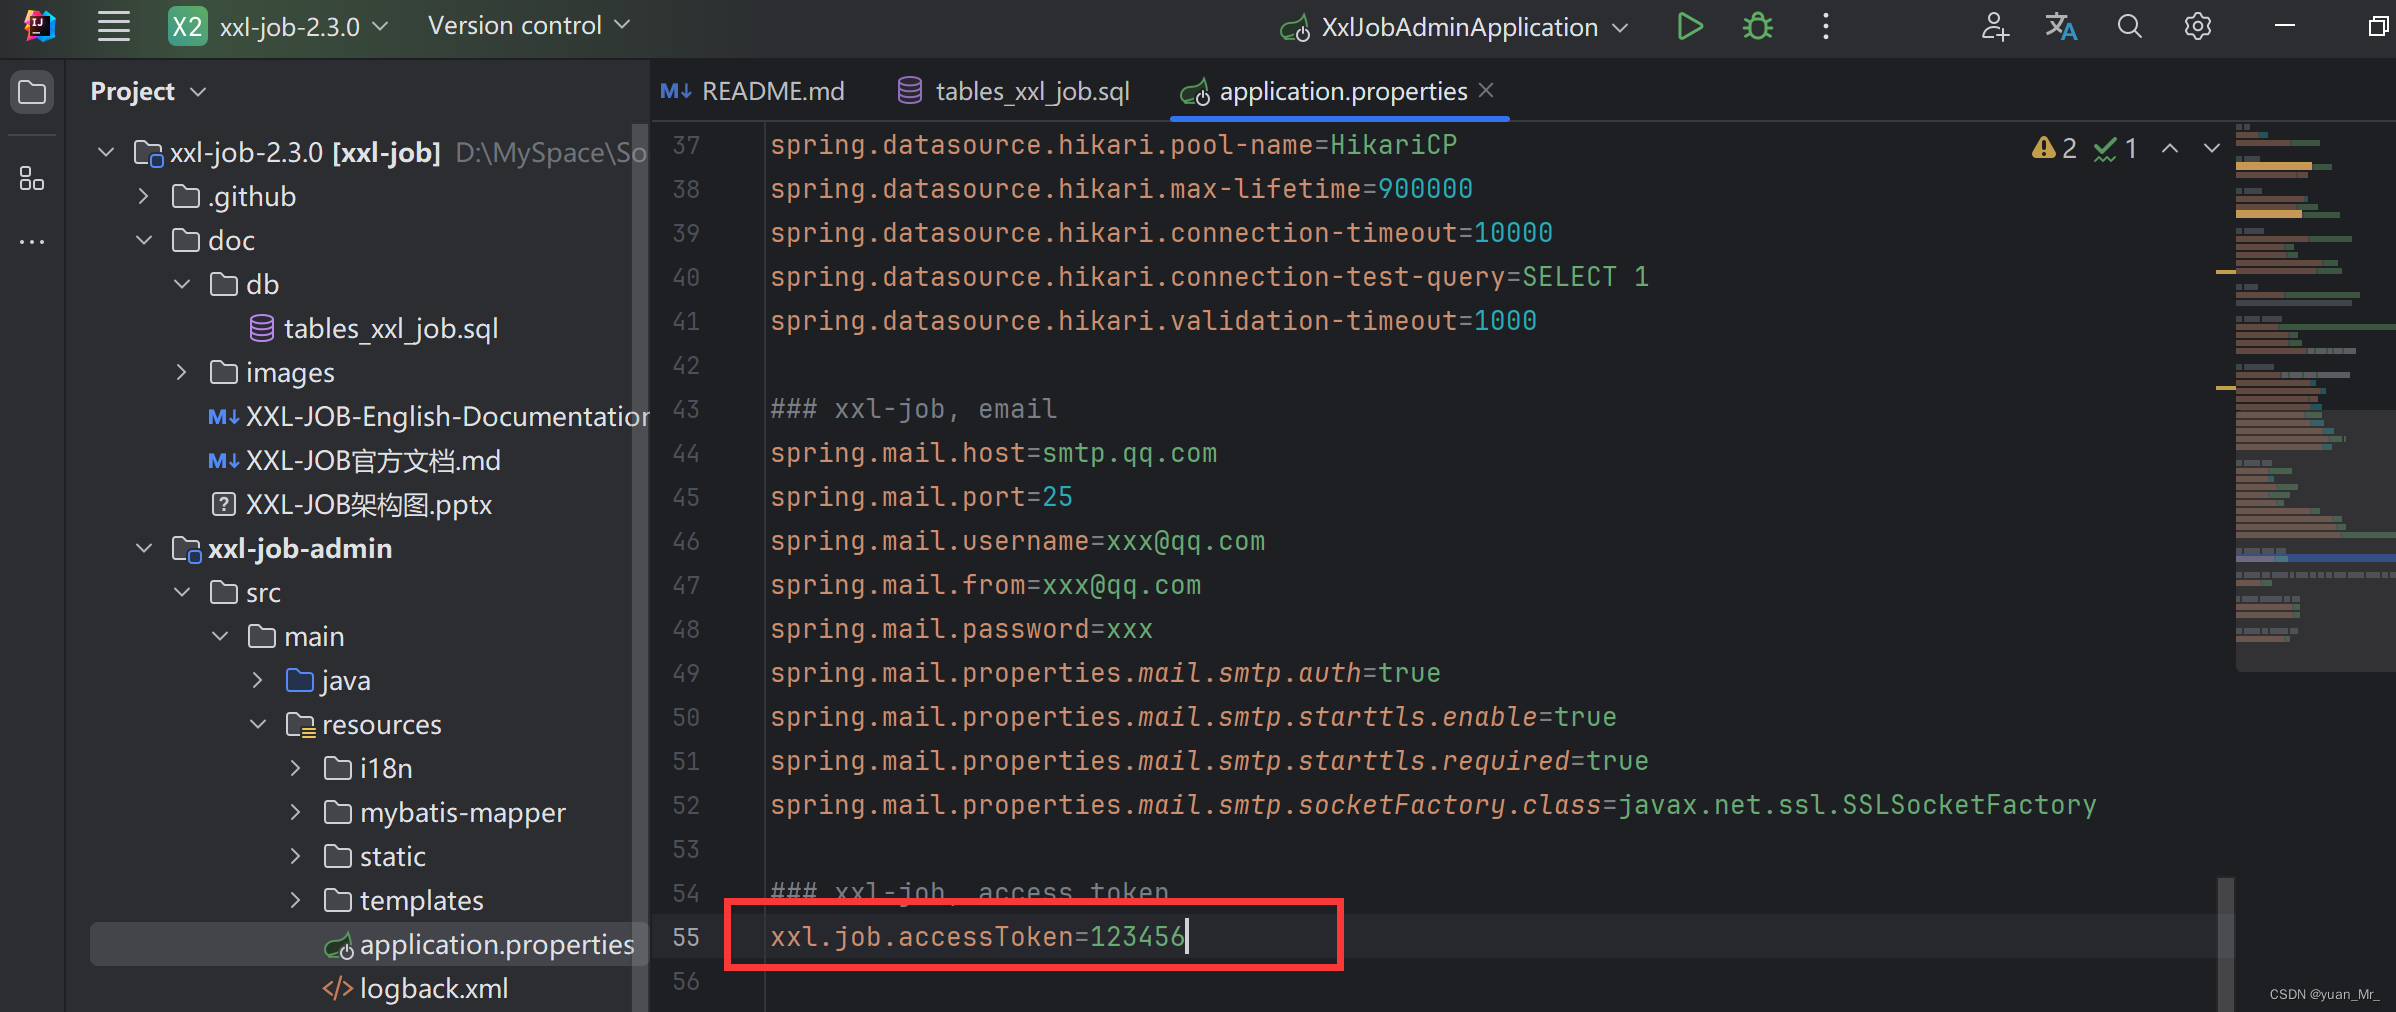Open the More Actions three-dot menu
Viewport: 2396px width, 1012px height.
click(x=1825, y=26)
